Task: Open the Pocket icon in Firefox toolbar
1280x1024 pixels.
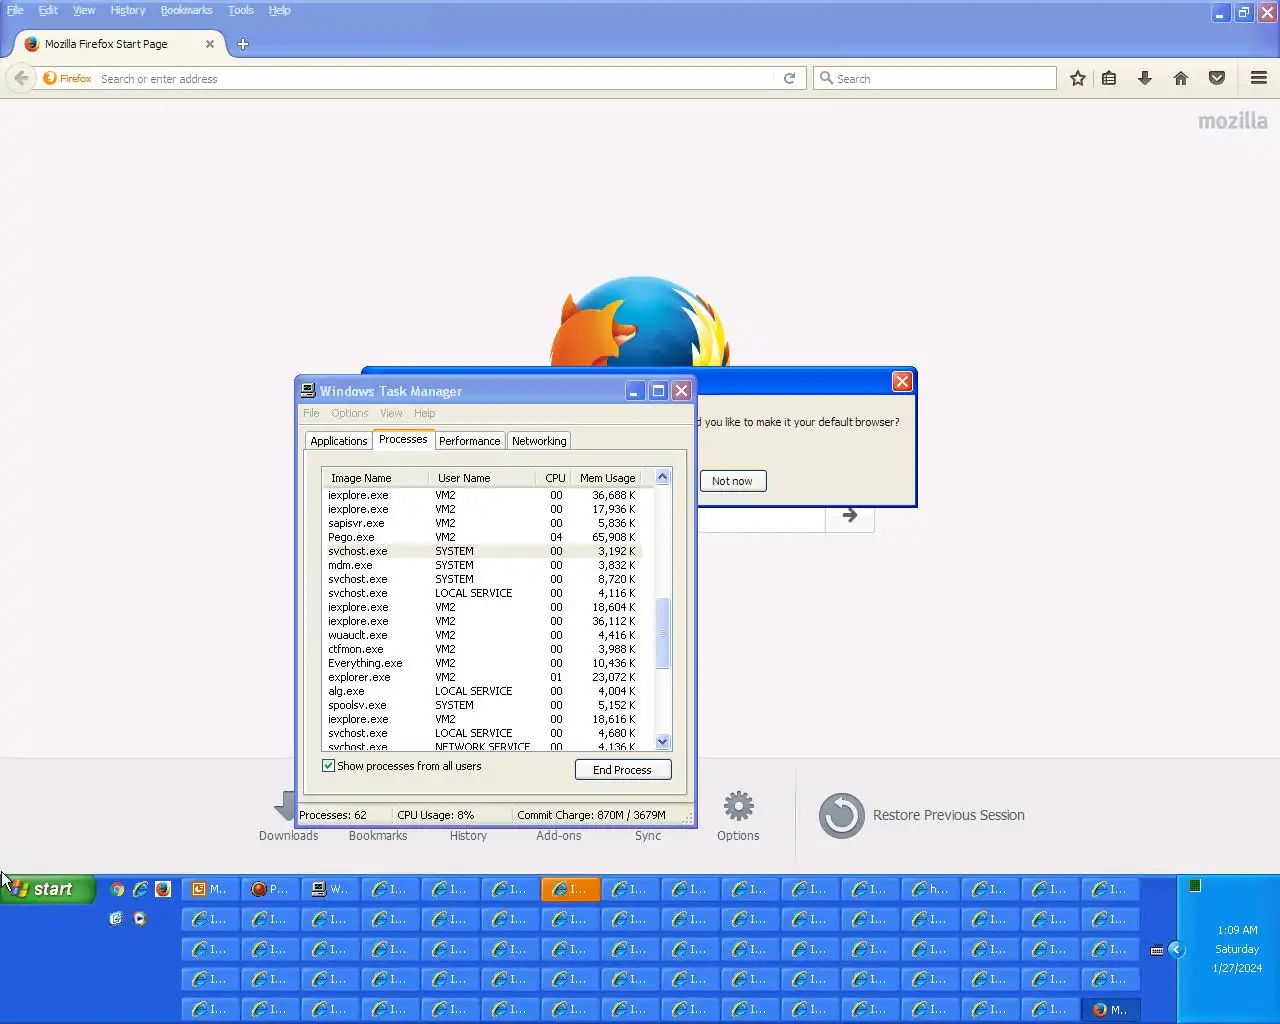Action: click(x=1217, y=78)
